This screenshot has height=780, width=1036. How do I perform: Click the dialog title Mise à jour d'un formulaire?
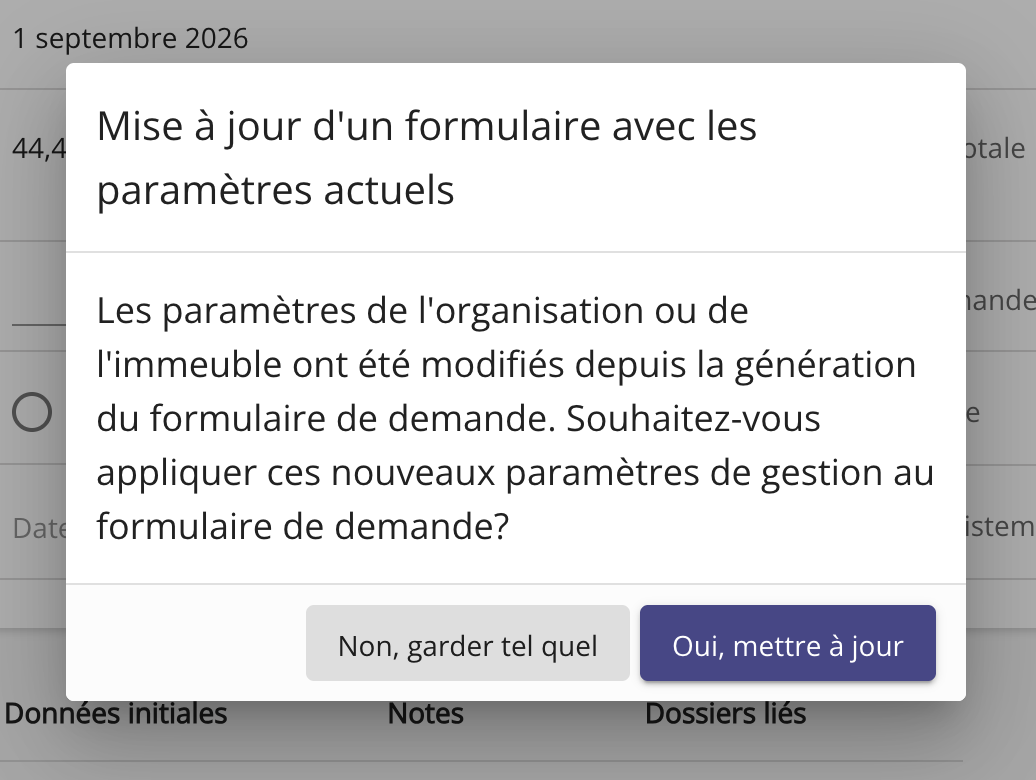[x=427, y=127]
